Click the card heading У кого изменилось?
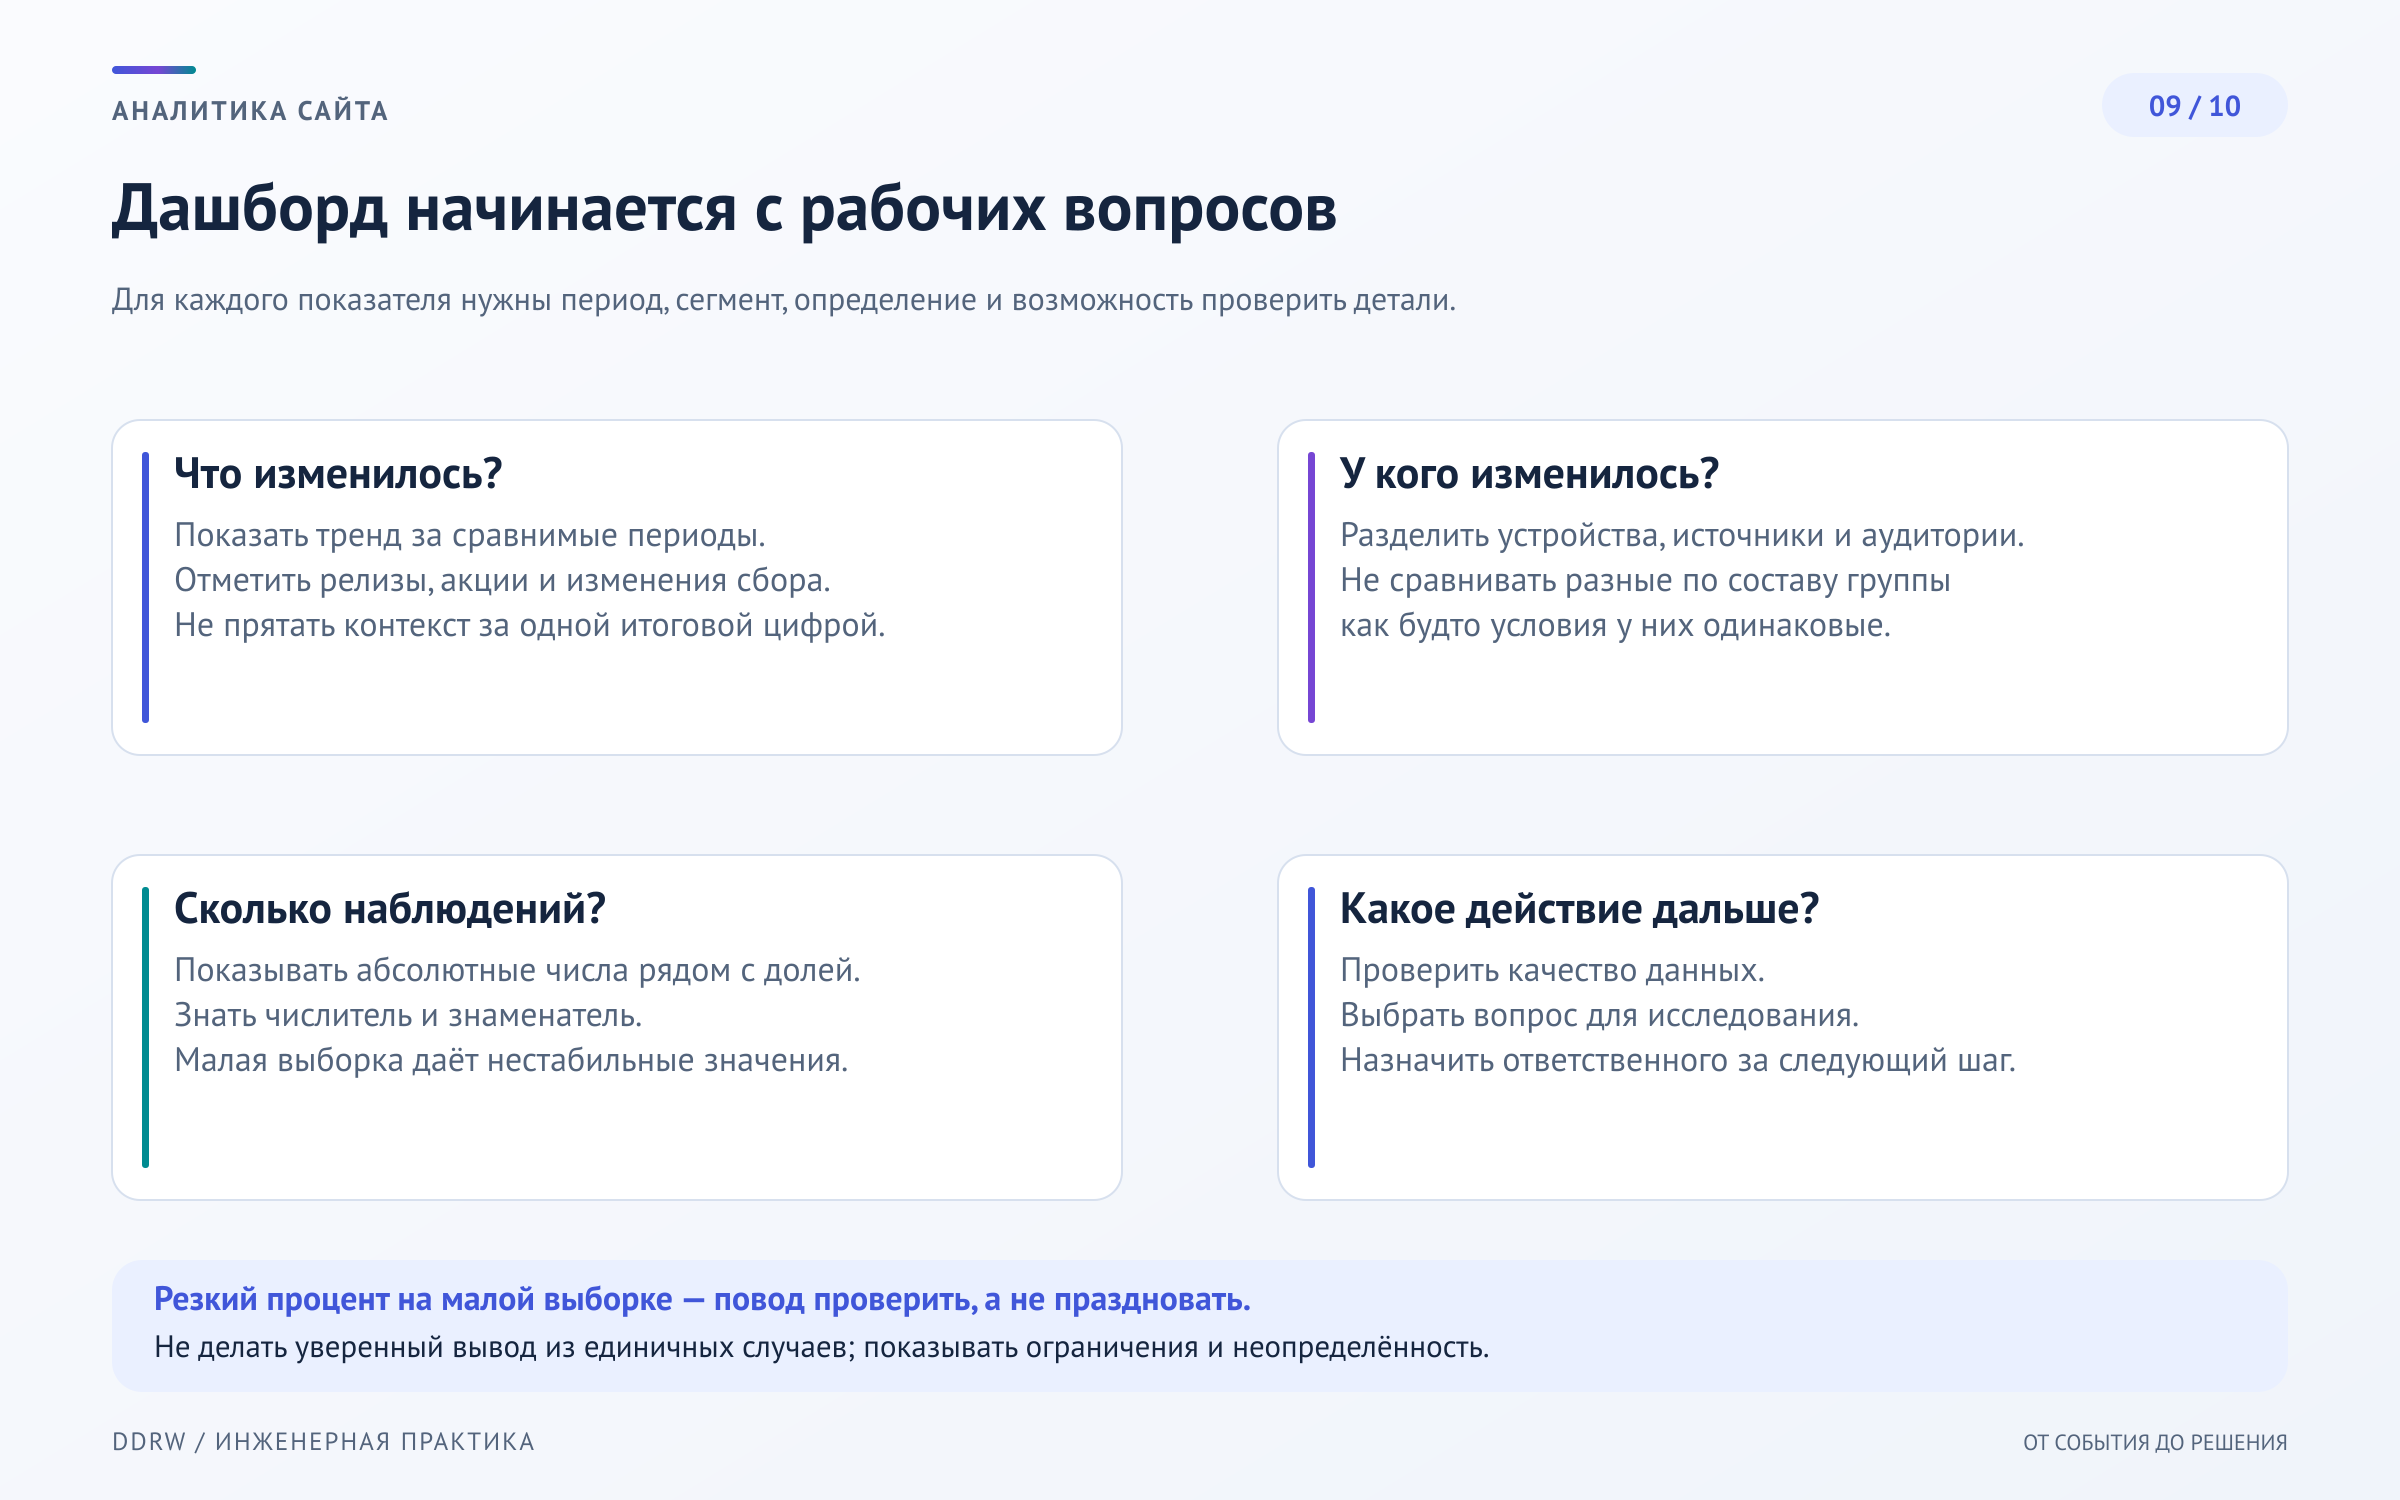2400x1500 pixels. pos(1529,474)
